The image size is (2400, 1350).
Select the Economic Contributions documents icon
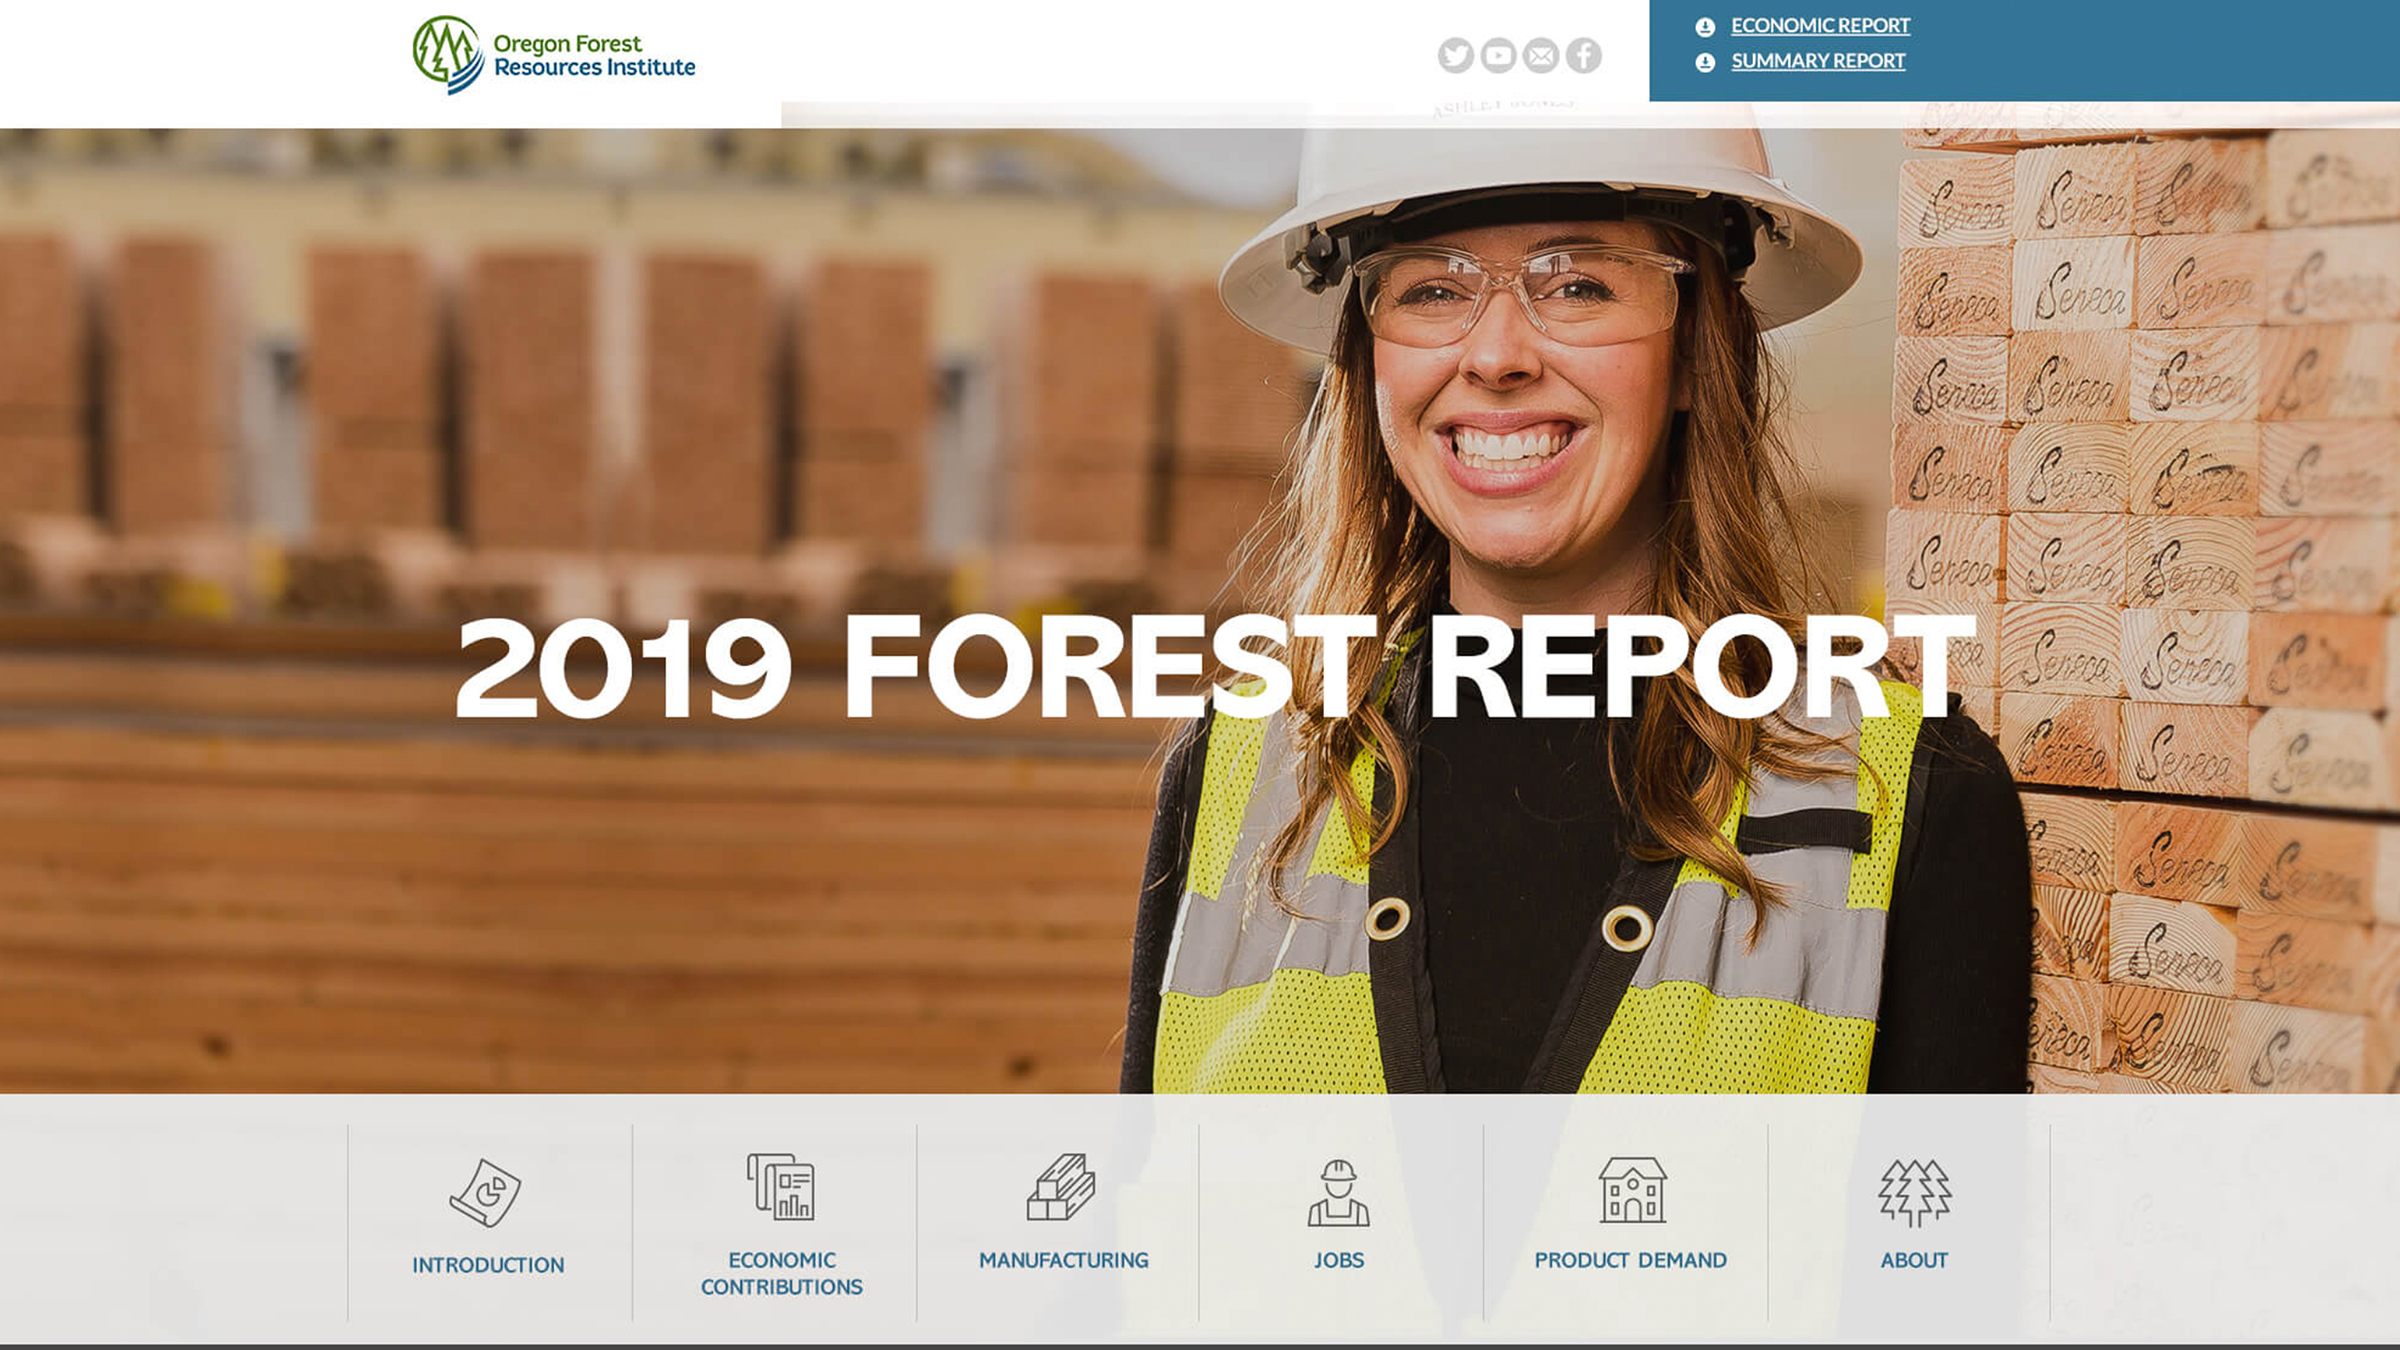782,1190
